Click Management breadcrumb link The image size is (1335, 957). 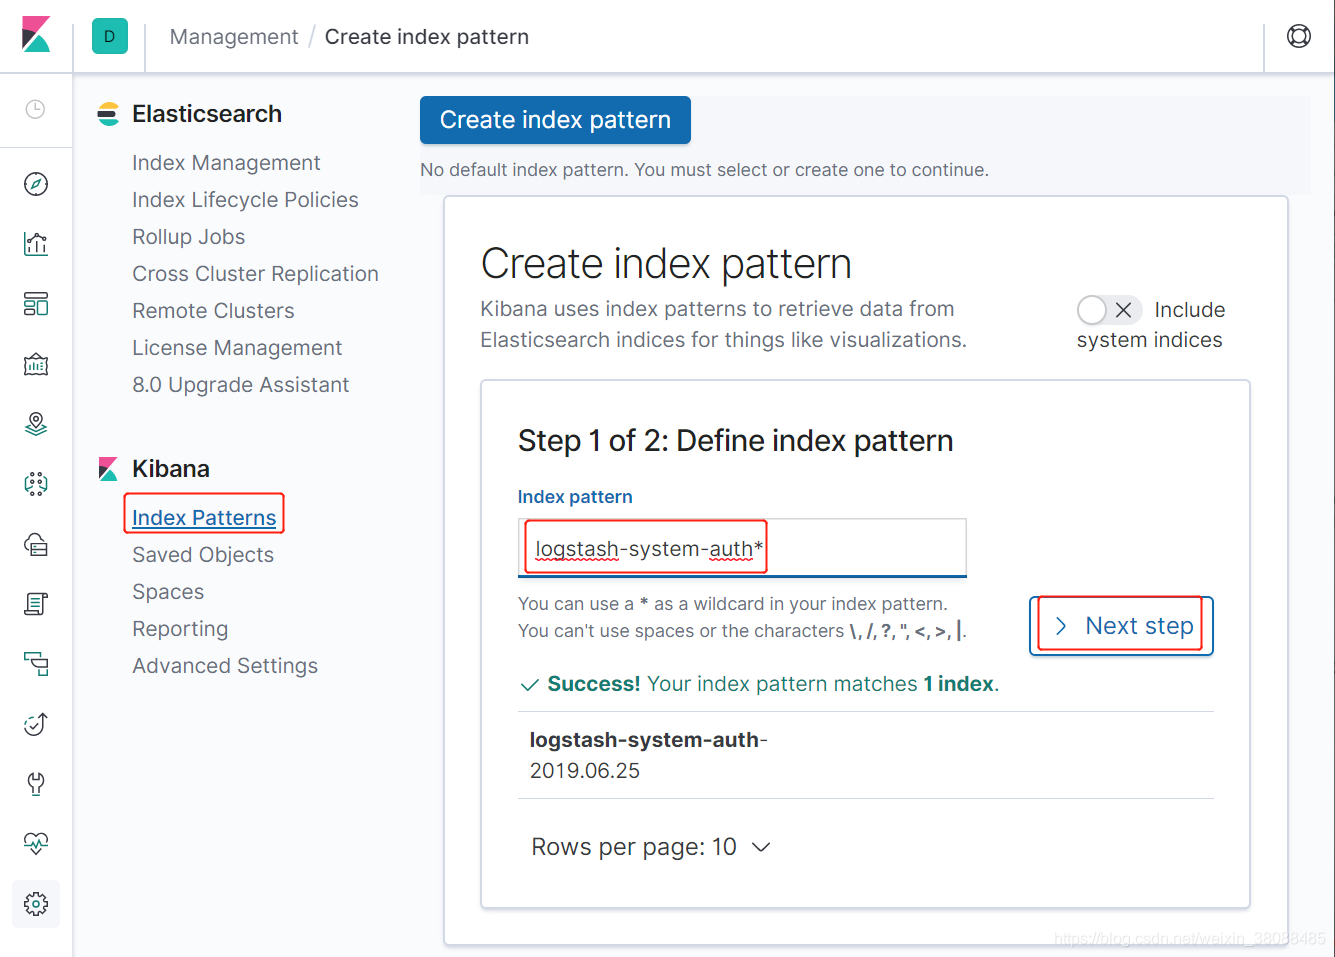234,37
